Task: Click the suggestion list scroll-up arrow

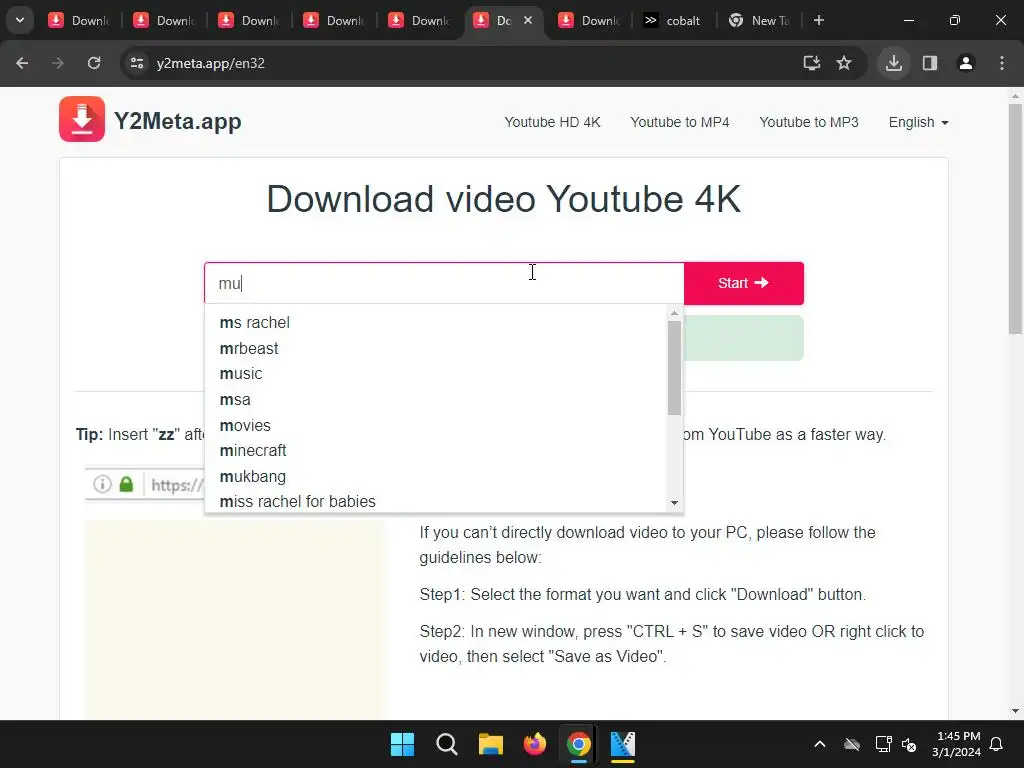Action: coord(675,313)
